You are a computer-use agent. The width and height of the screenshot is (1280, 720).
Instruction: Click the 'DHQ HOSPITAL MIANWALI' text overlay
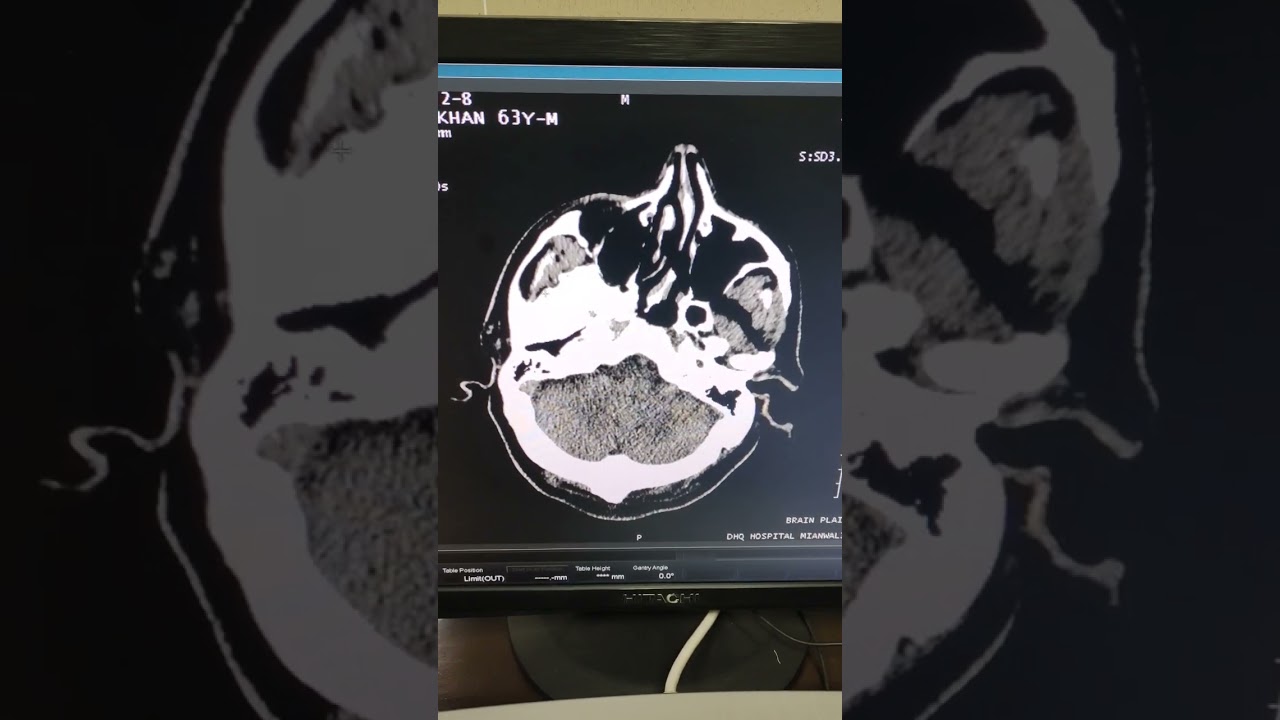point(784,536)
